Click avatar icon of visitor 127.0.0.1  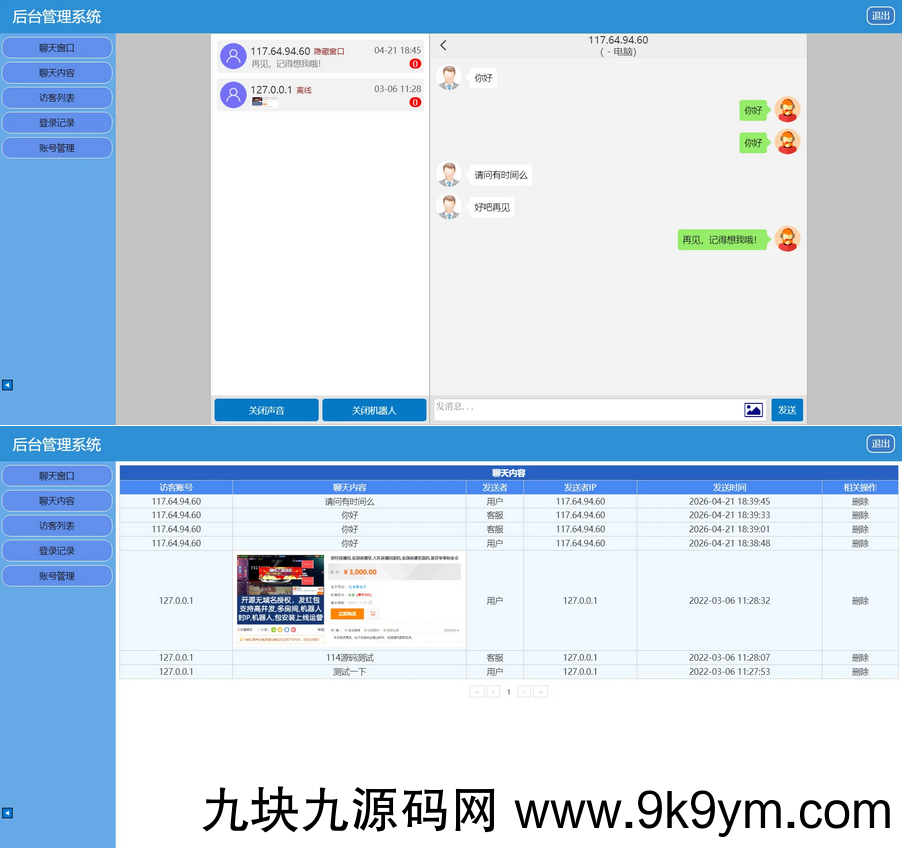[233, 95]
